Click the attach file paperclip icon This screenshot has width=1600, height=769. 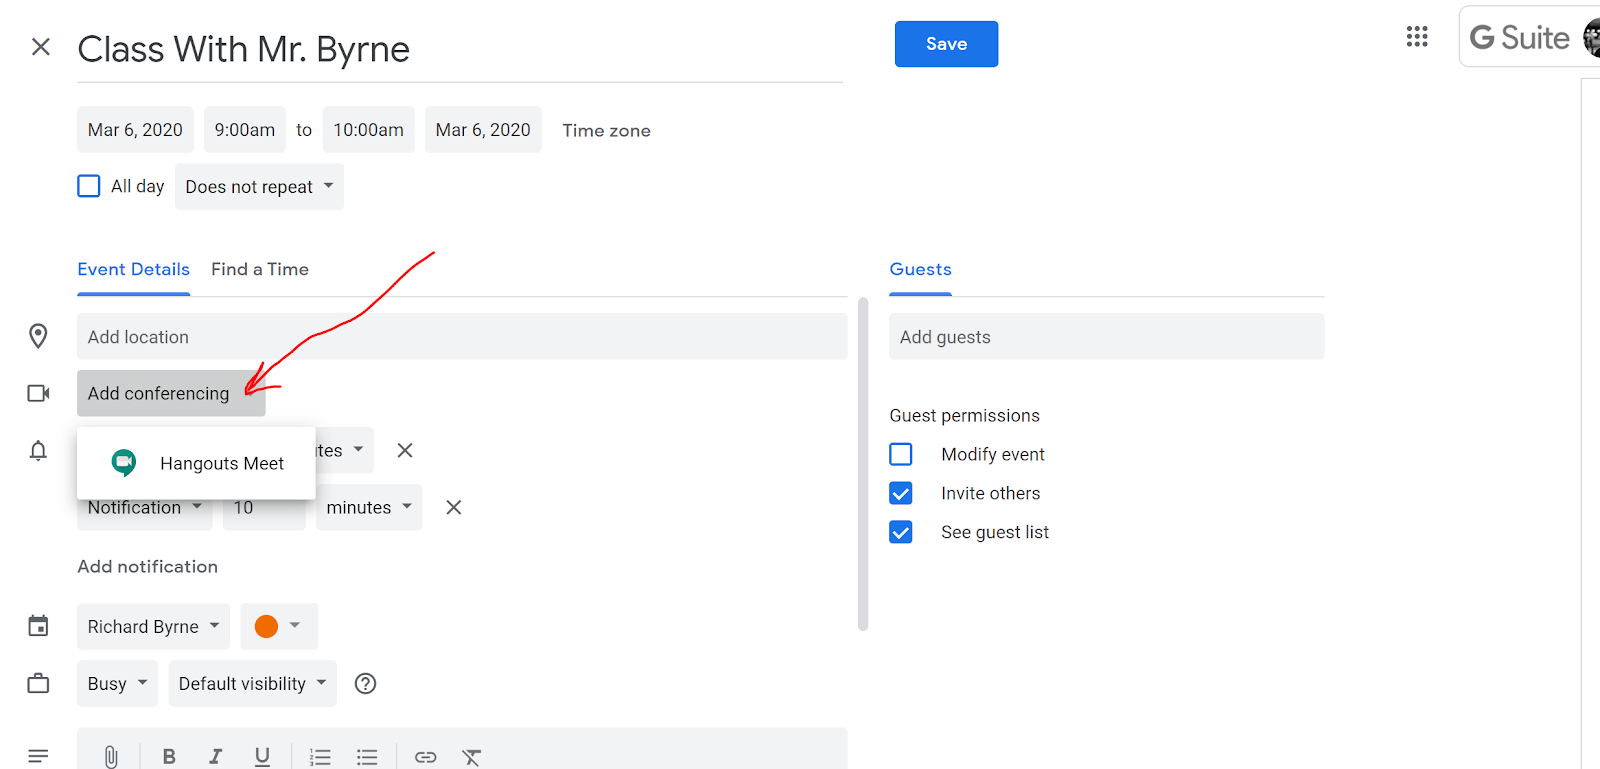click(x=111, y=757)
